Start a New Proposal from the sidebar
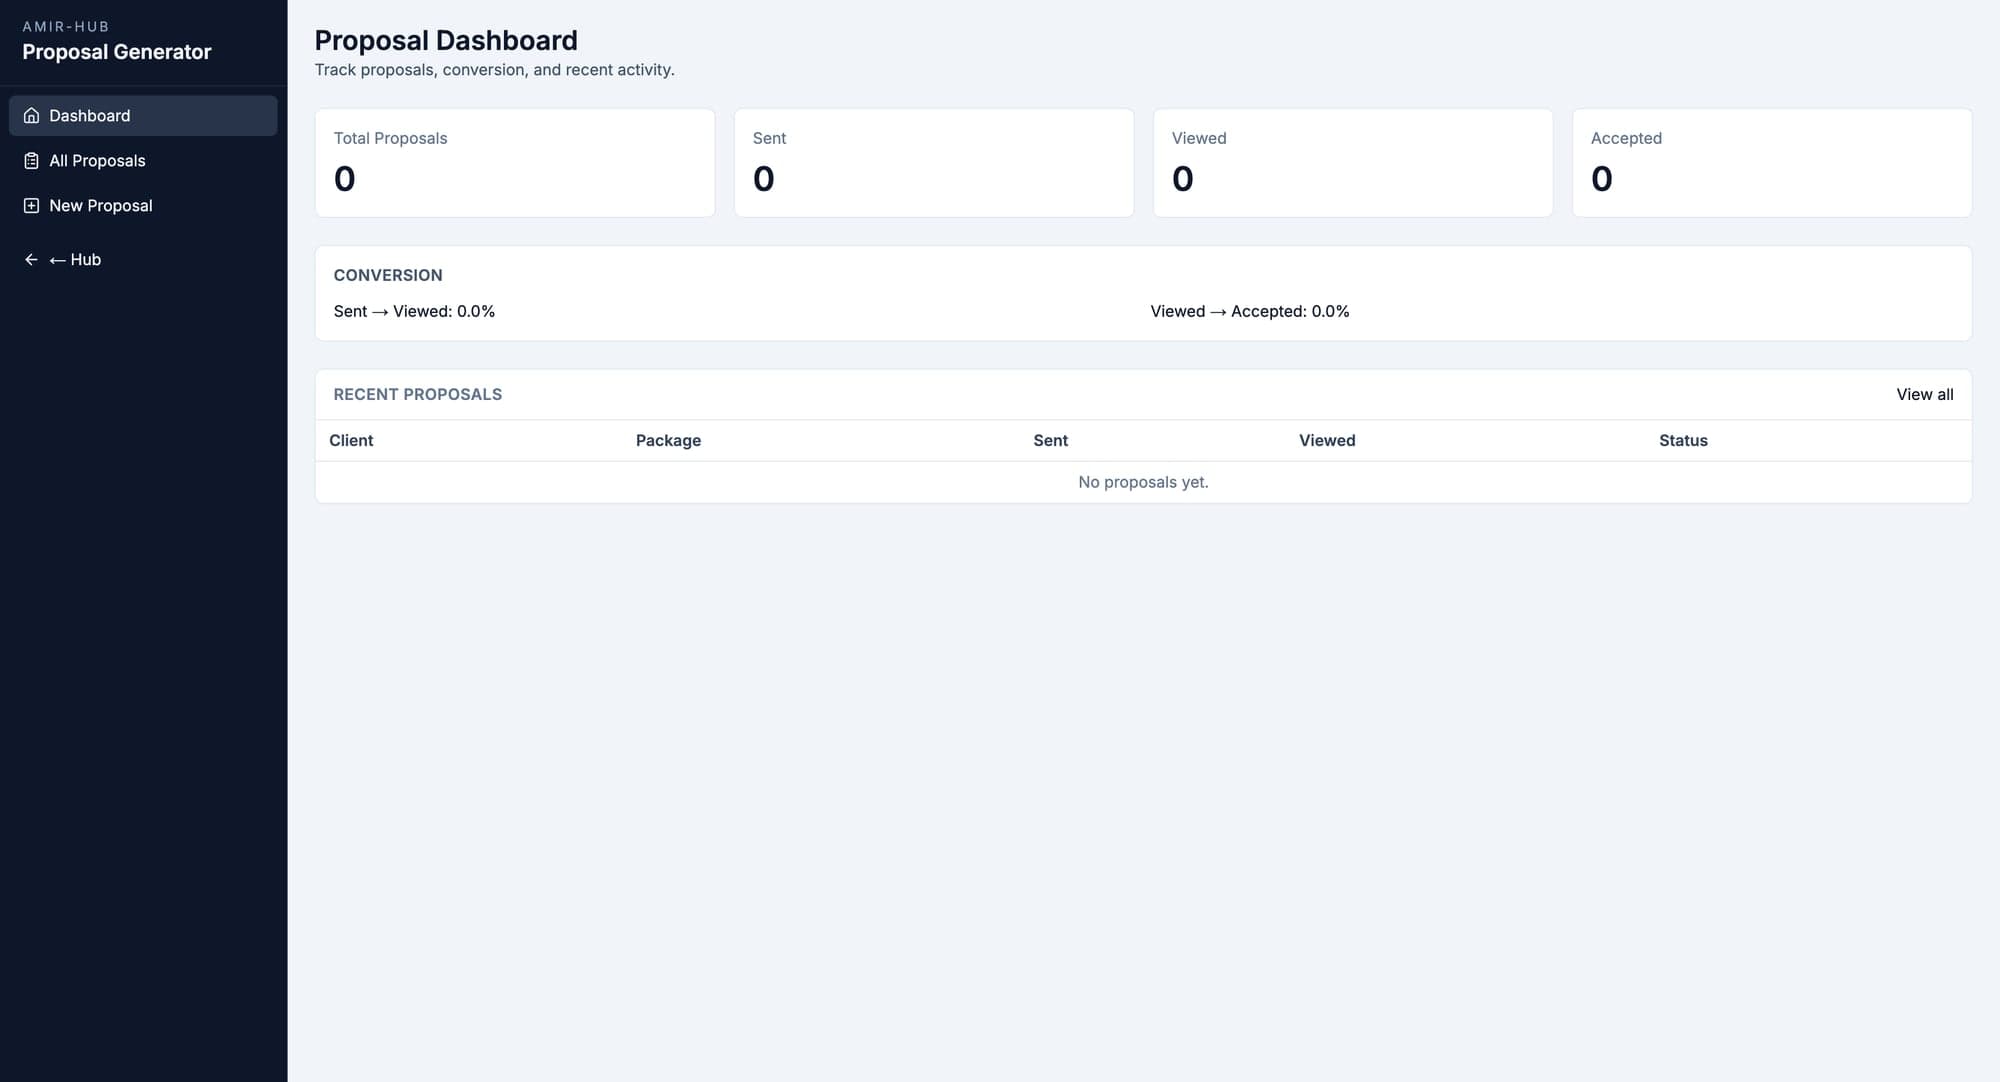This screenshot has width=2000, height=1082. [x=101, y=205]
